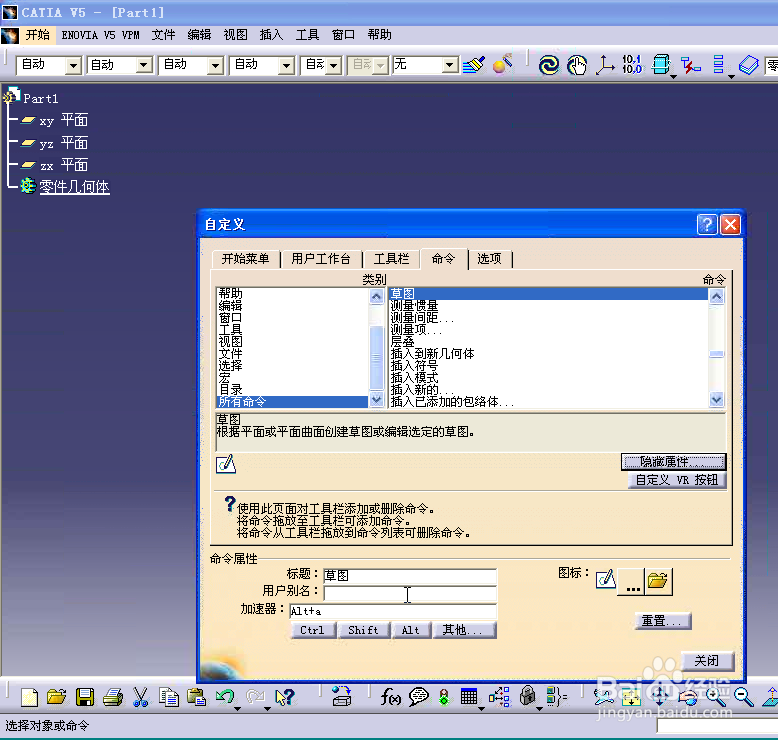The image size is (778, 740).
Task: Click the 隐藏属性 button
Action: click(673, 462)
